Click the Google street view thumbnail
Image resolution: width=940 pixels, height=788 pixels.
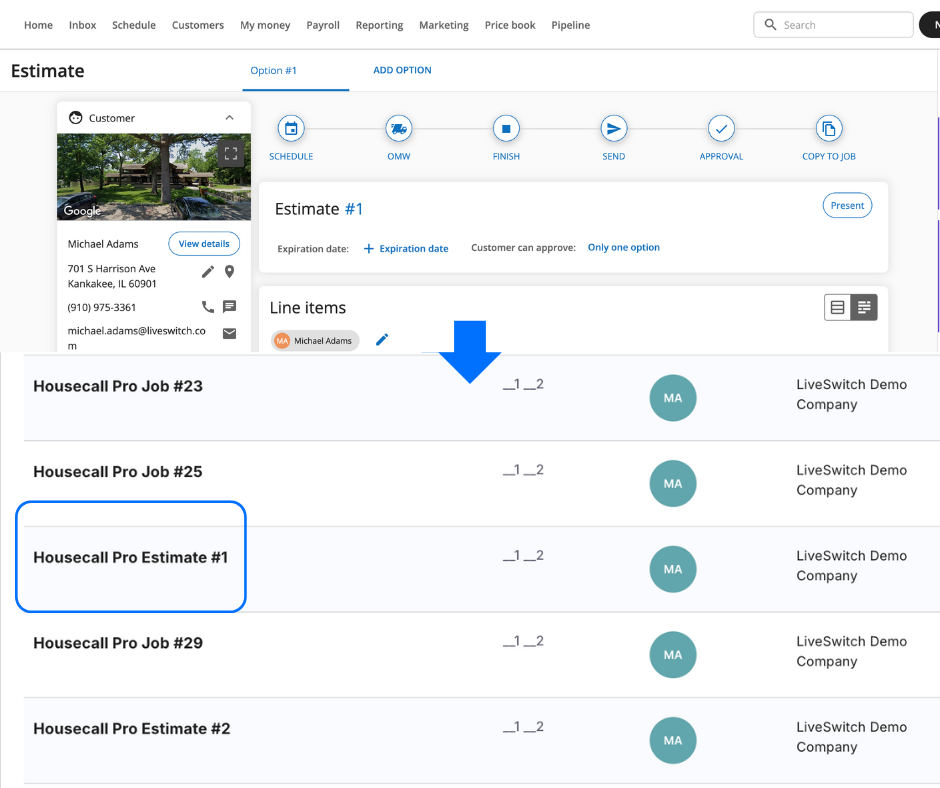coord(154,177)
